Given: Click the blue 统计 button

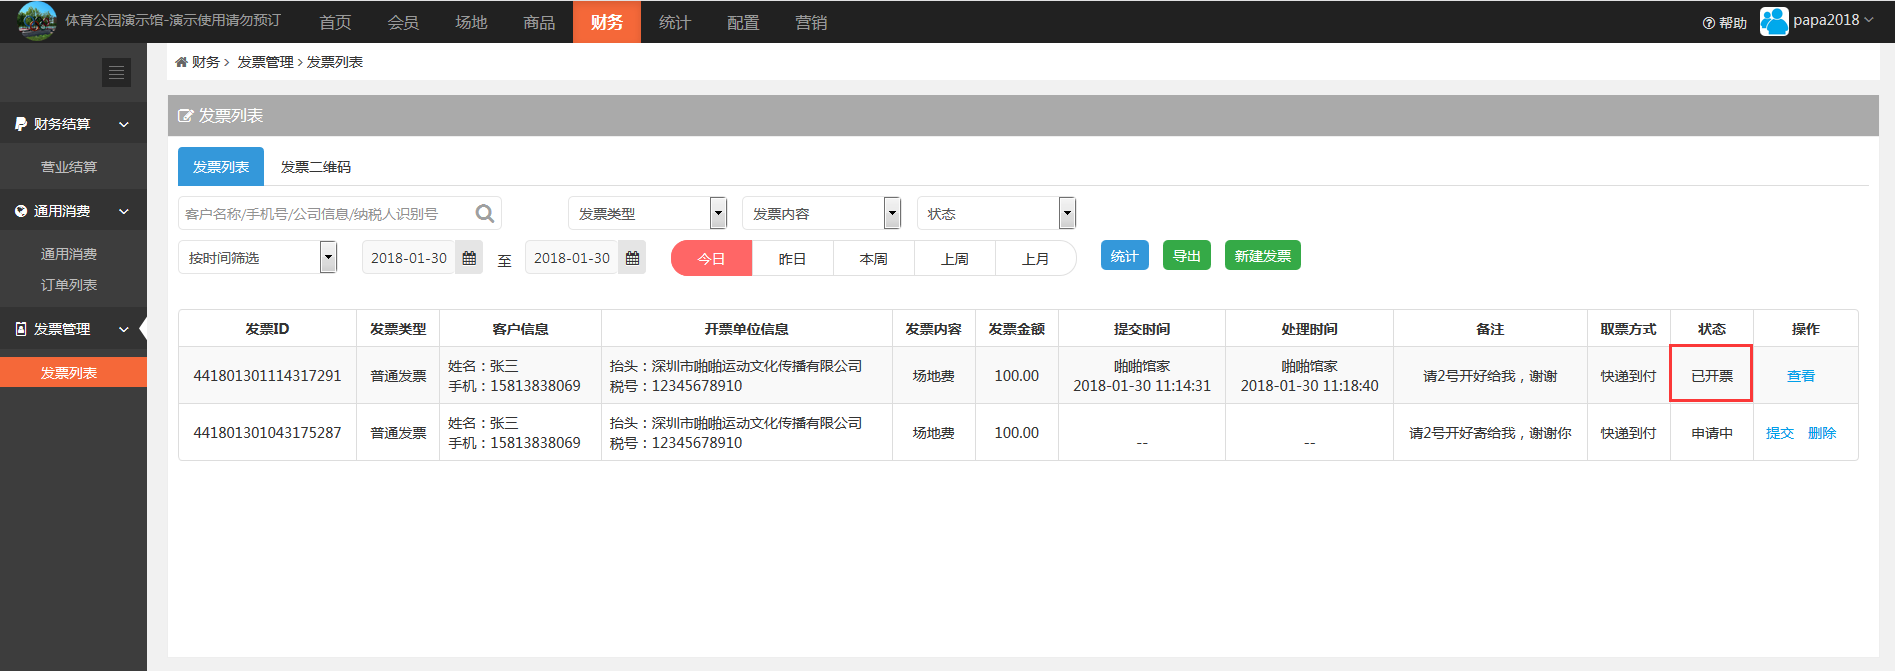Looking at the screenshot, I should tap(1125, 256).
